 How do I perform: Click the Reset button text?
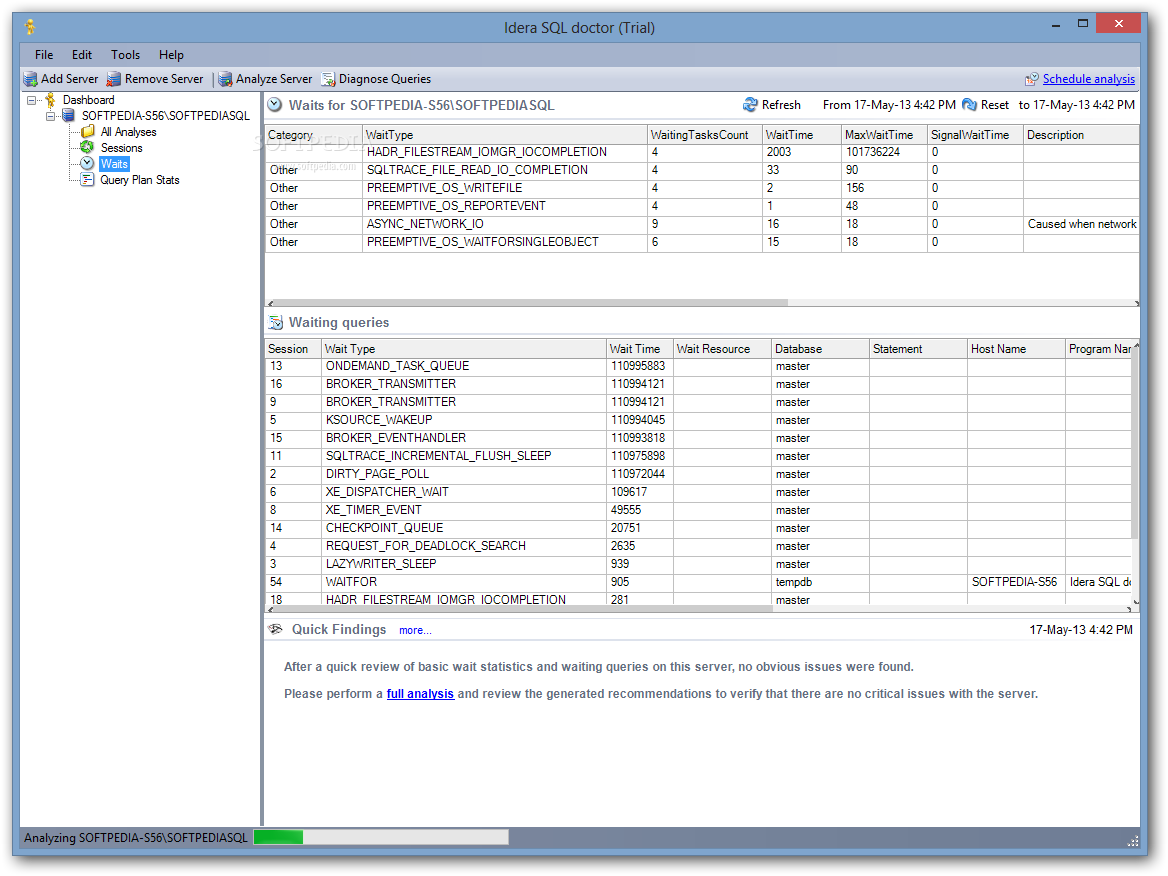pyautogui.click(x=994, y=105)
